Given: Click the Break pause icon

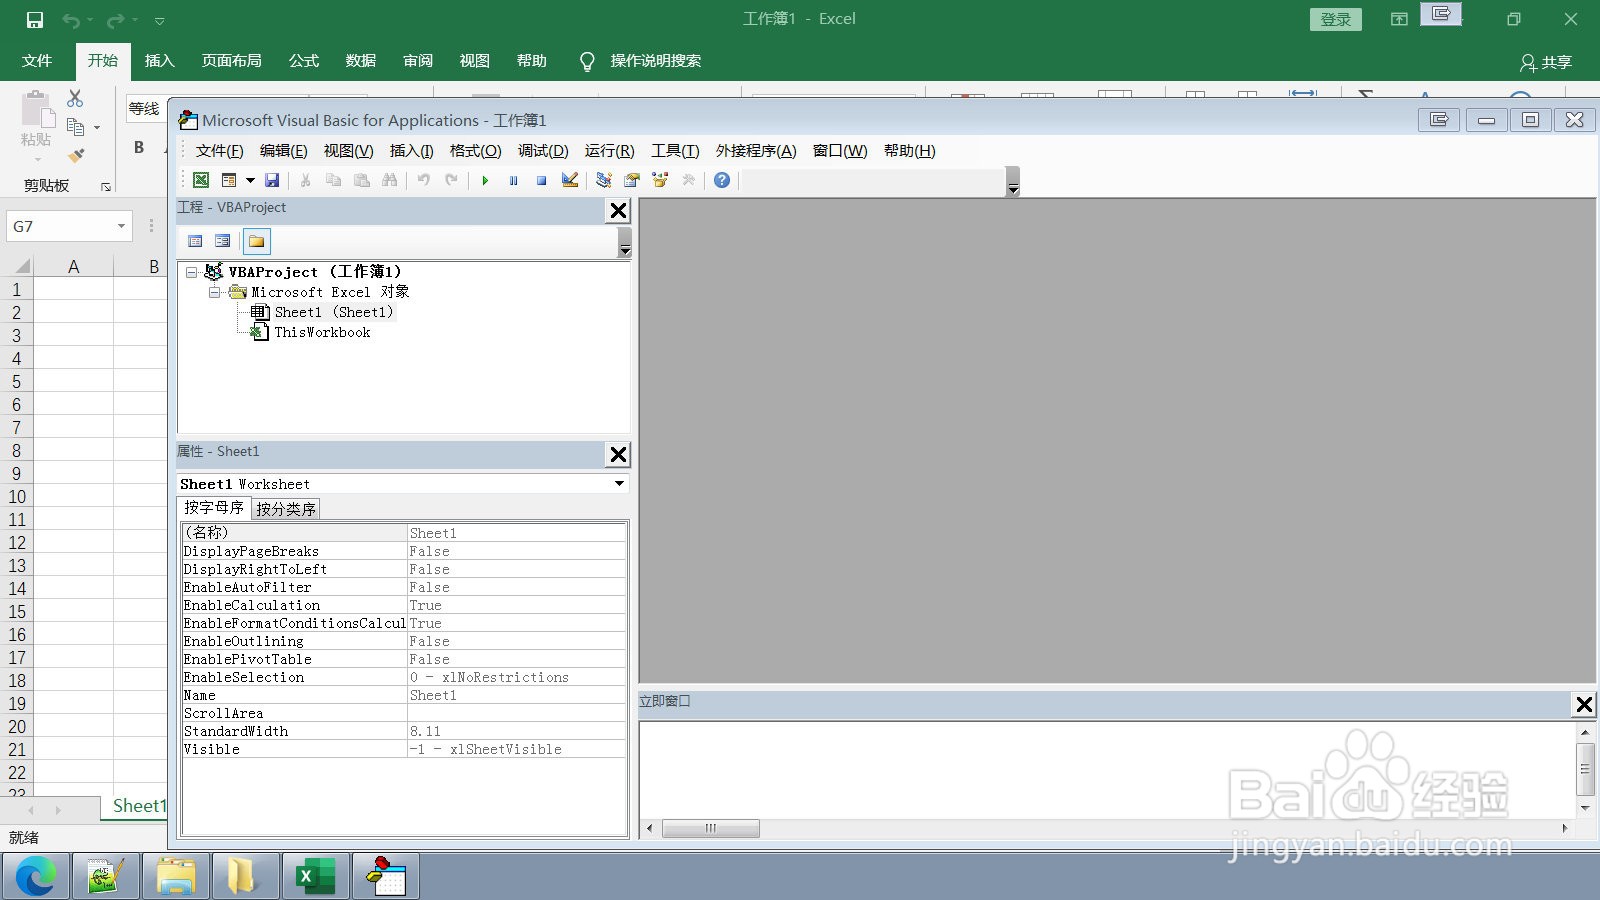Looking at the screenshot, I should coord(513,180).
